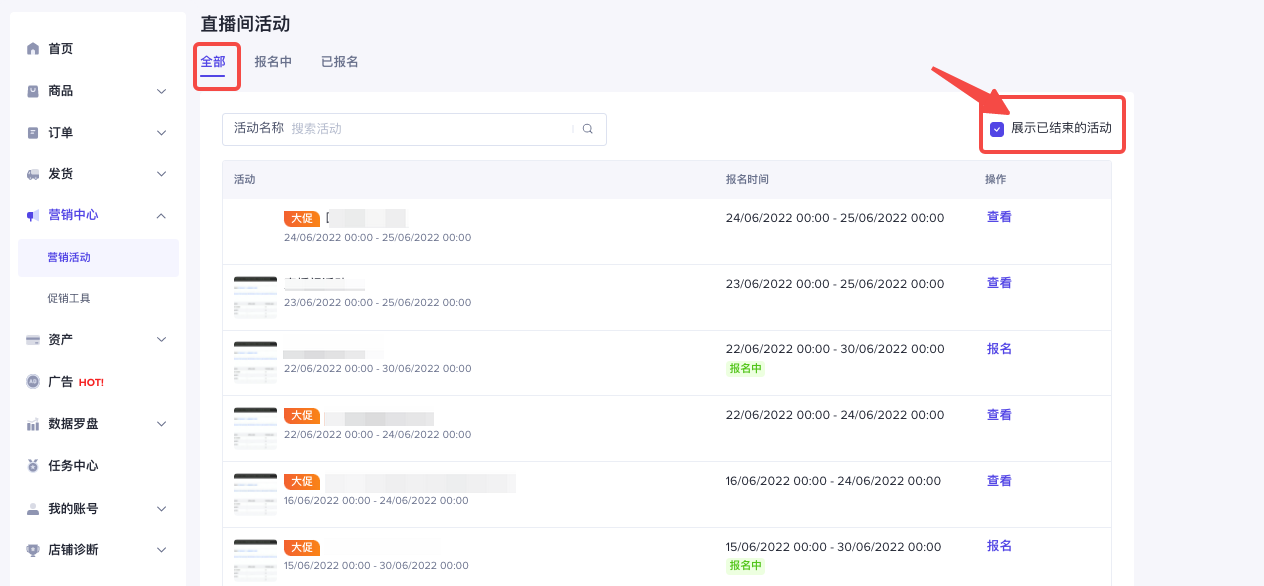Click 查看 for the 24/06–25/06 activity

coord(999,217)
